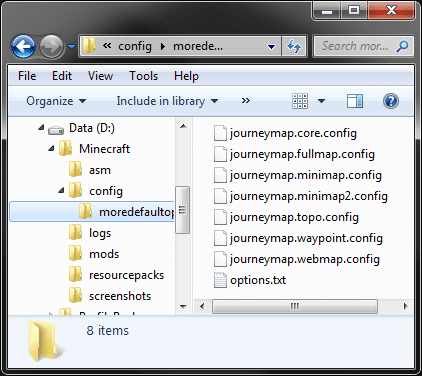Click the Search mor... input field

(x=355, y=46)
